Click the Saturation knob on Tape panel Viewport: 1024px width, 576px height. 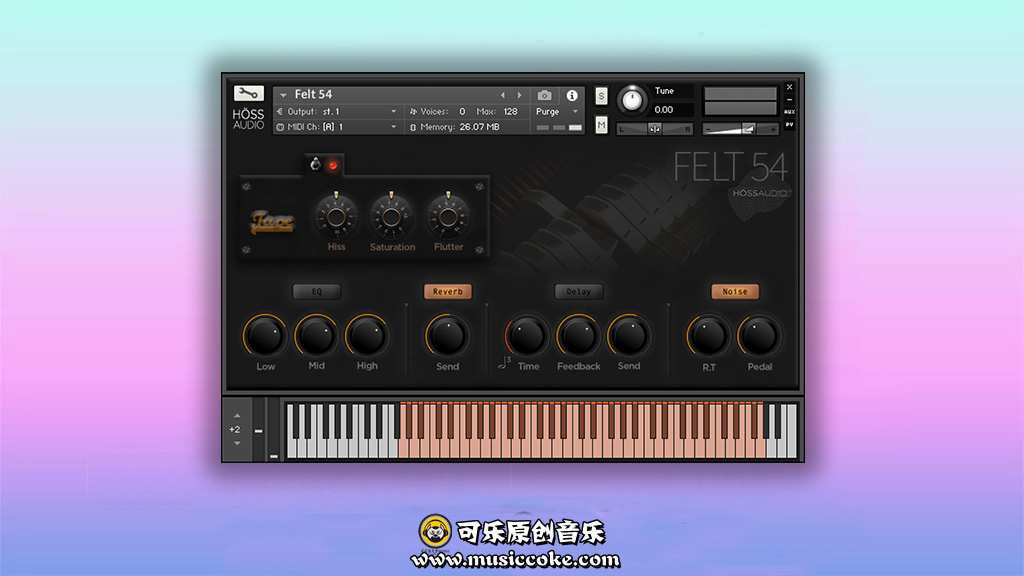pyautogui.click(x=391, y=217)
